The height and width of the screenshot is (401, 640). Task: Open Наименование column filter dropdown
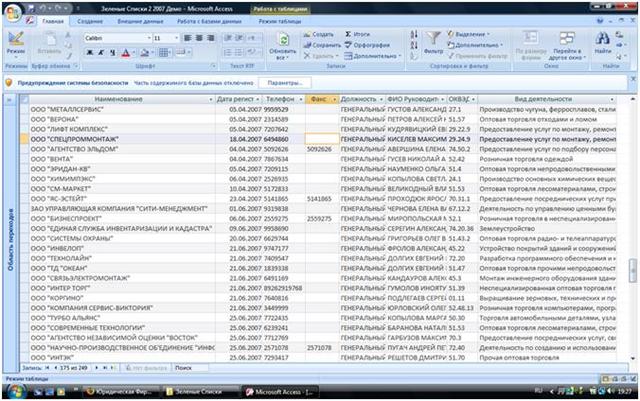point(211,100)
